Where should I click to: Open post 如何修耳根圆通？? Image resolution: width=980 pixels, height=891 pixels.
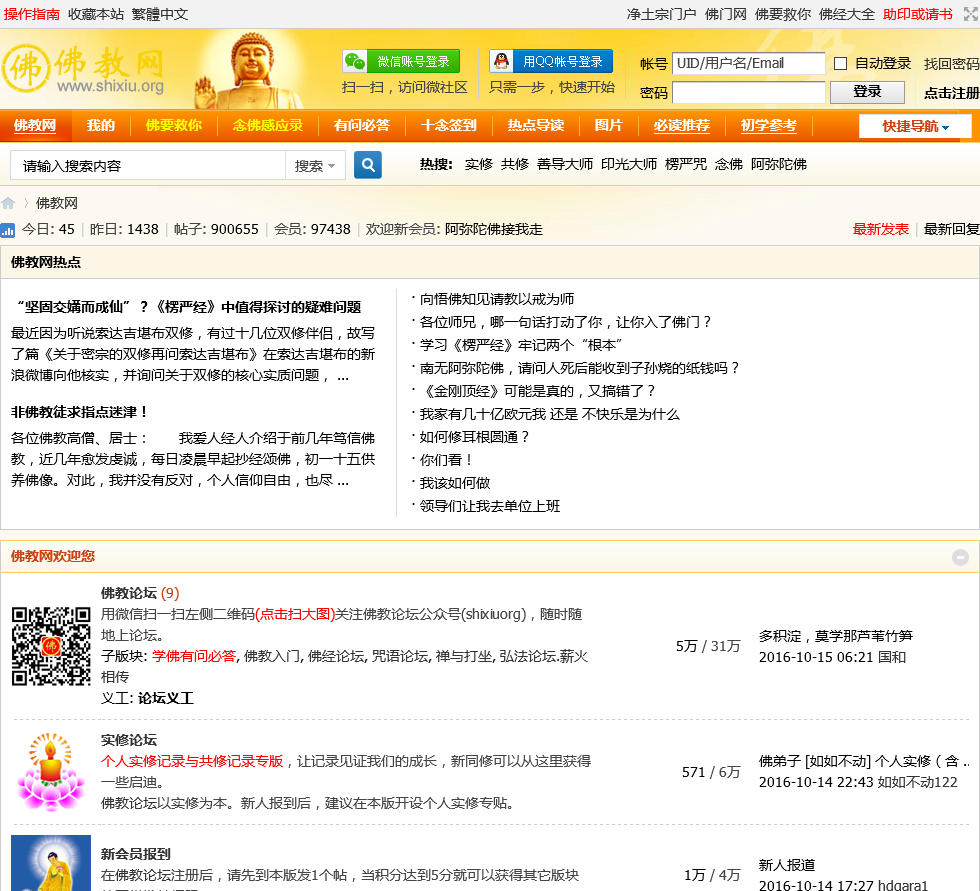[475, 437]
